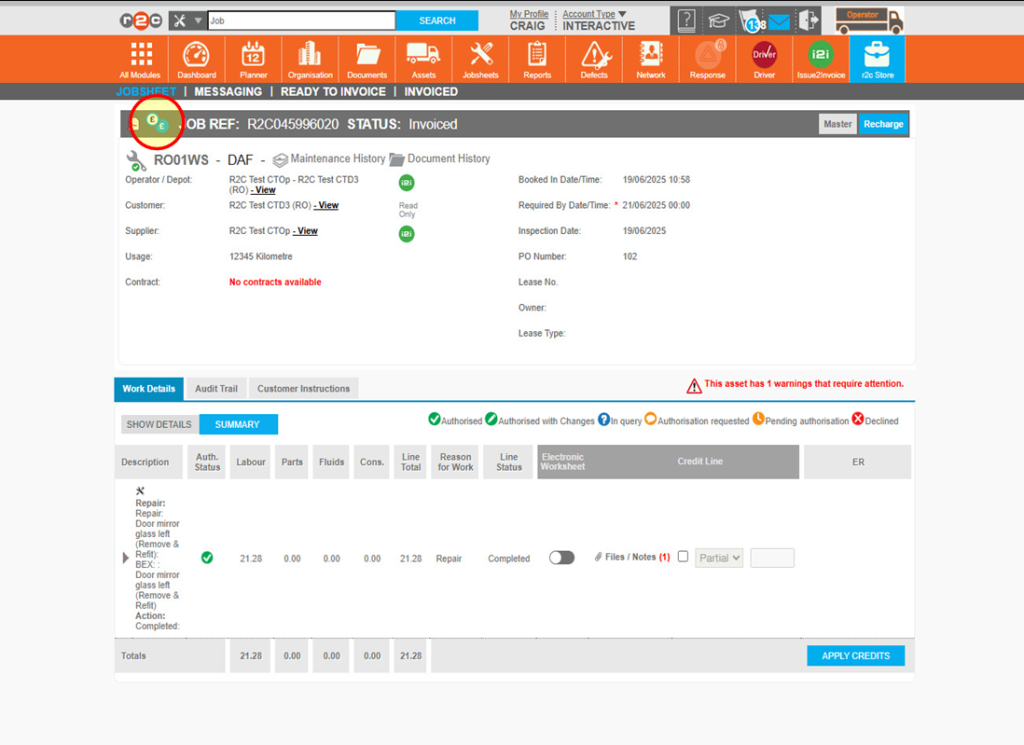Enable the credit line checkbox beside Partial dropdown
Viewport: 1024px width, 745px height.
click(683, 557)
